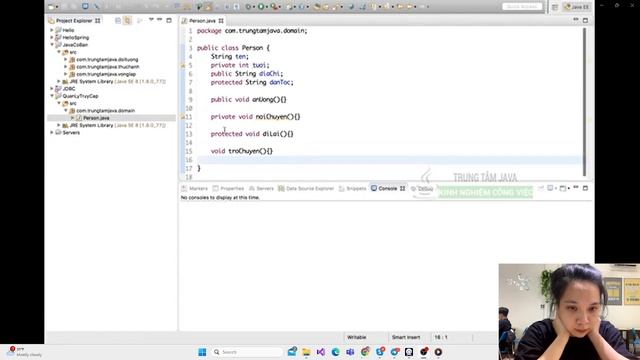Expand com.trungtamjava.thuchanh package
Image resolution: width=640 pixels, height=360 pixels.
tap(66, 67)
